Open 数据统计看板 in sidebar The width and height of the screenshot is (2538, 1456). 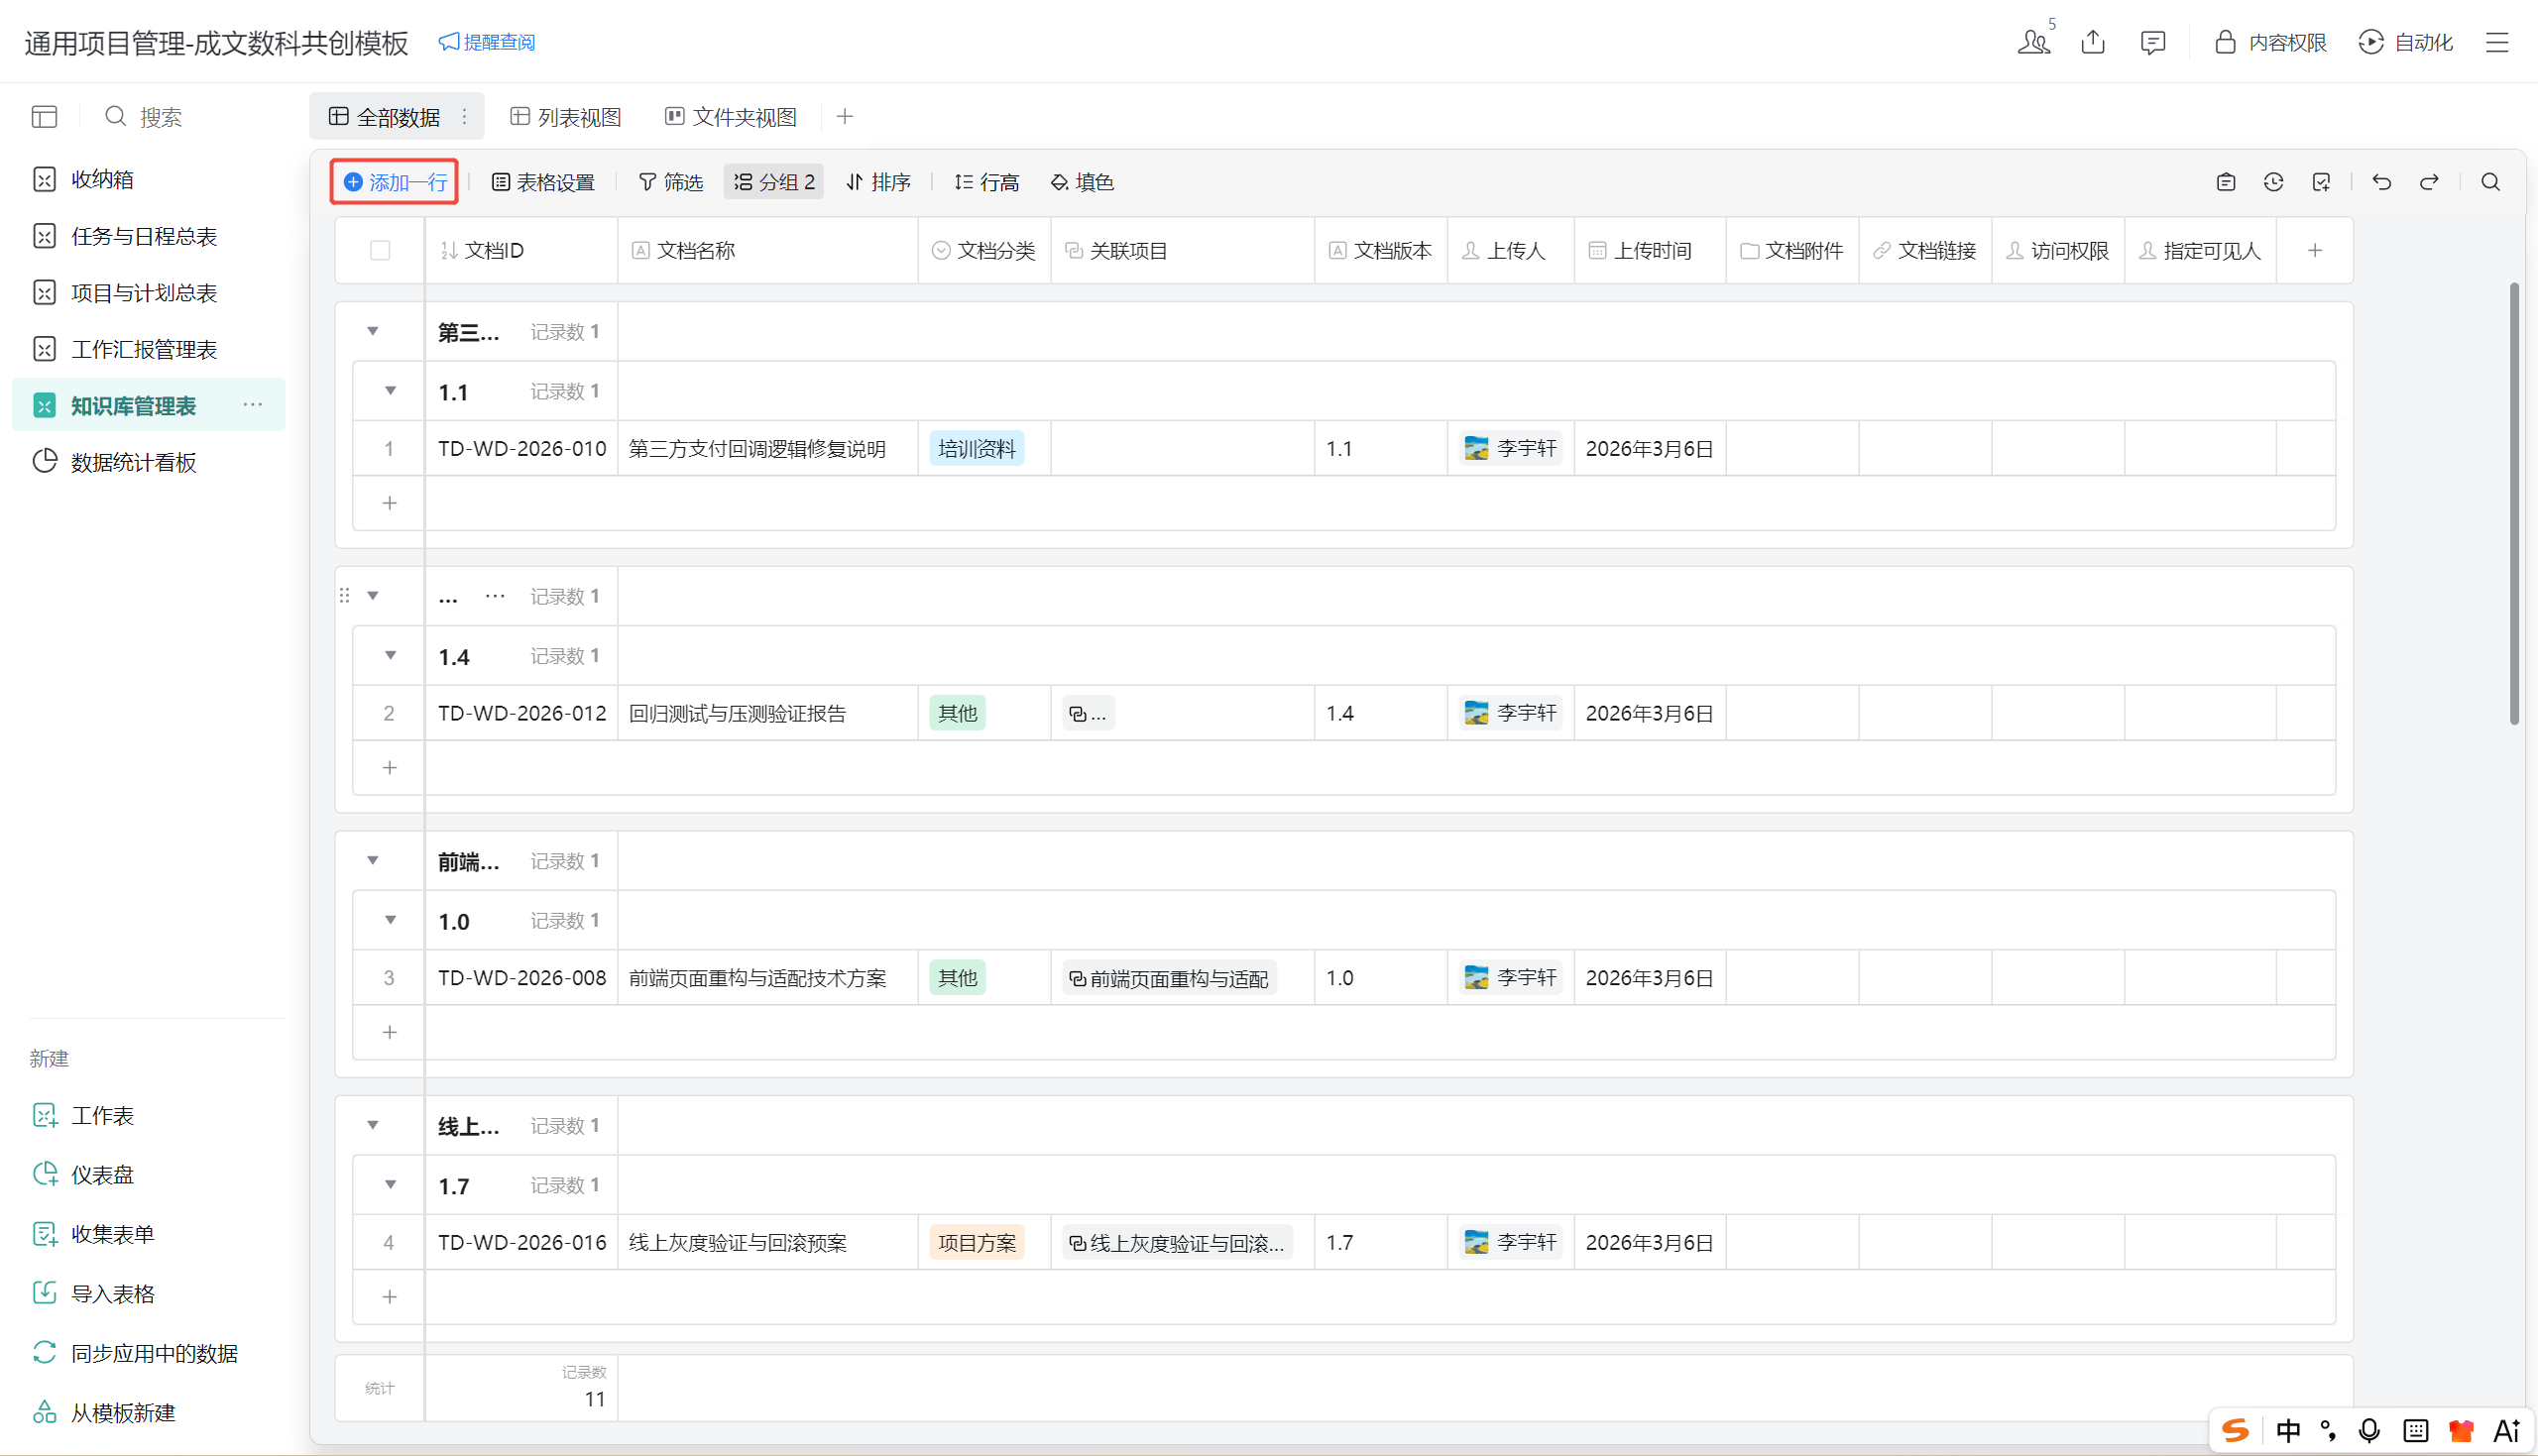133,462
